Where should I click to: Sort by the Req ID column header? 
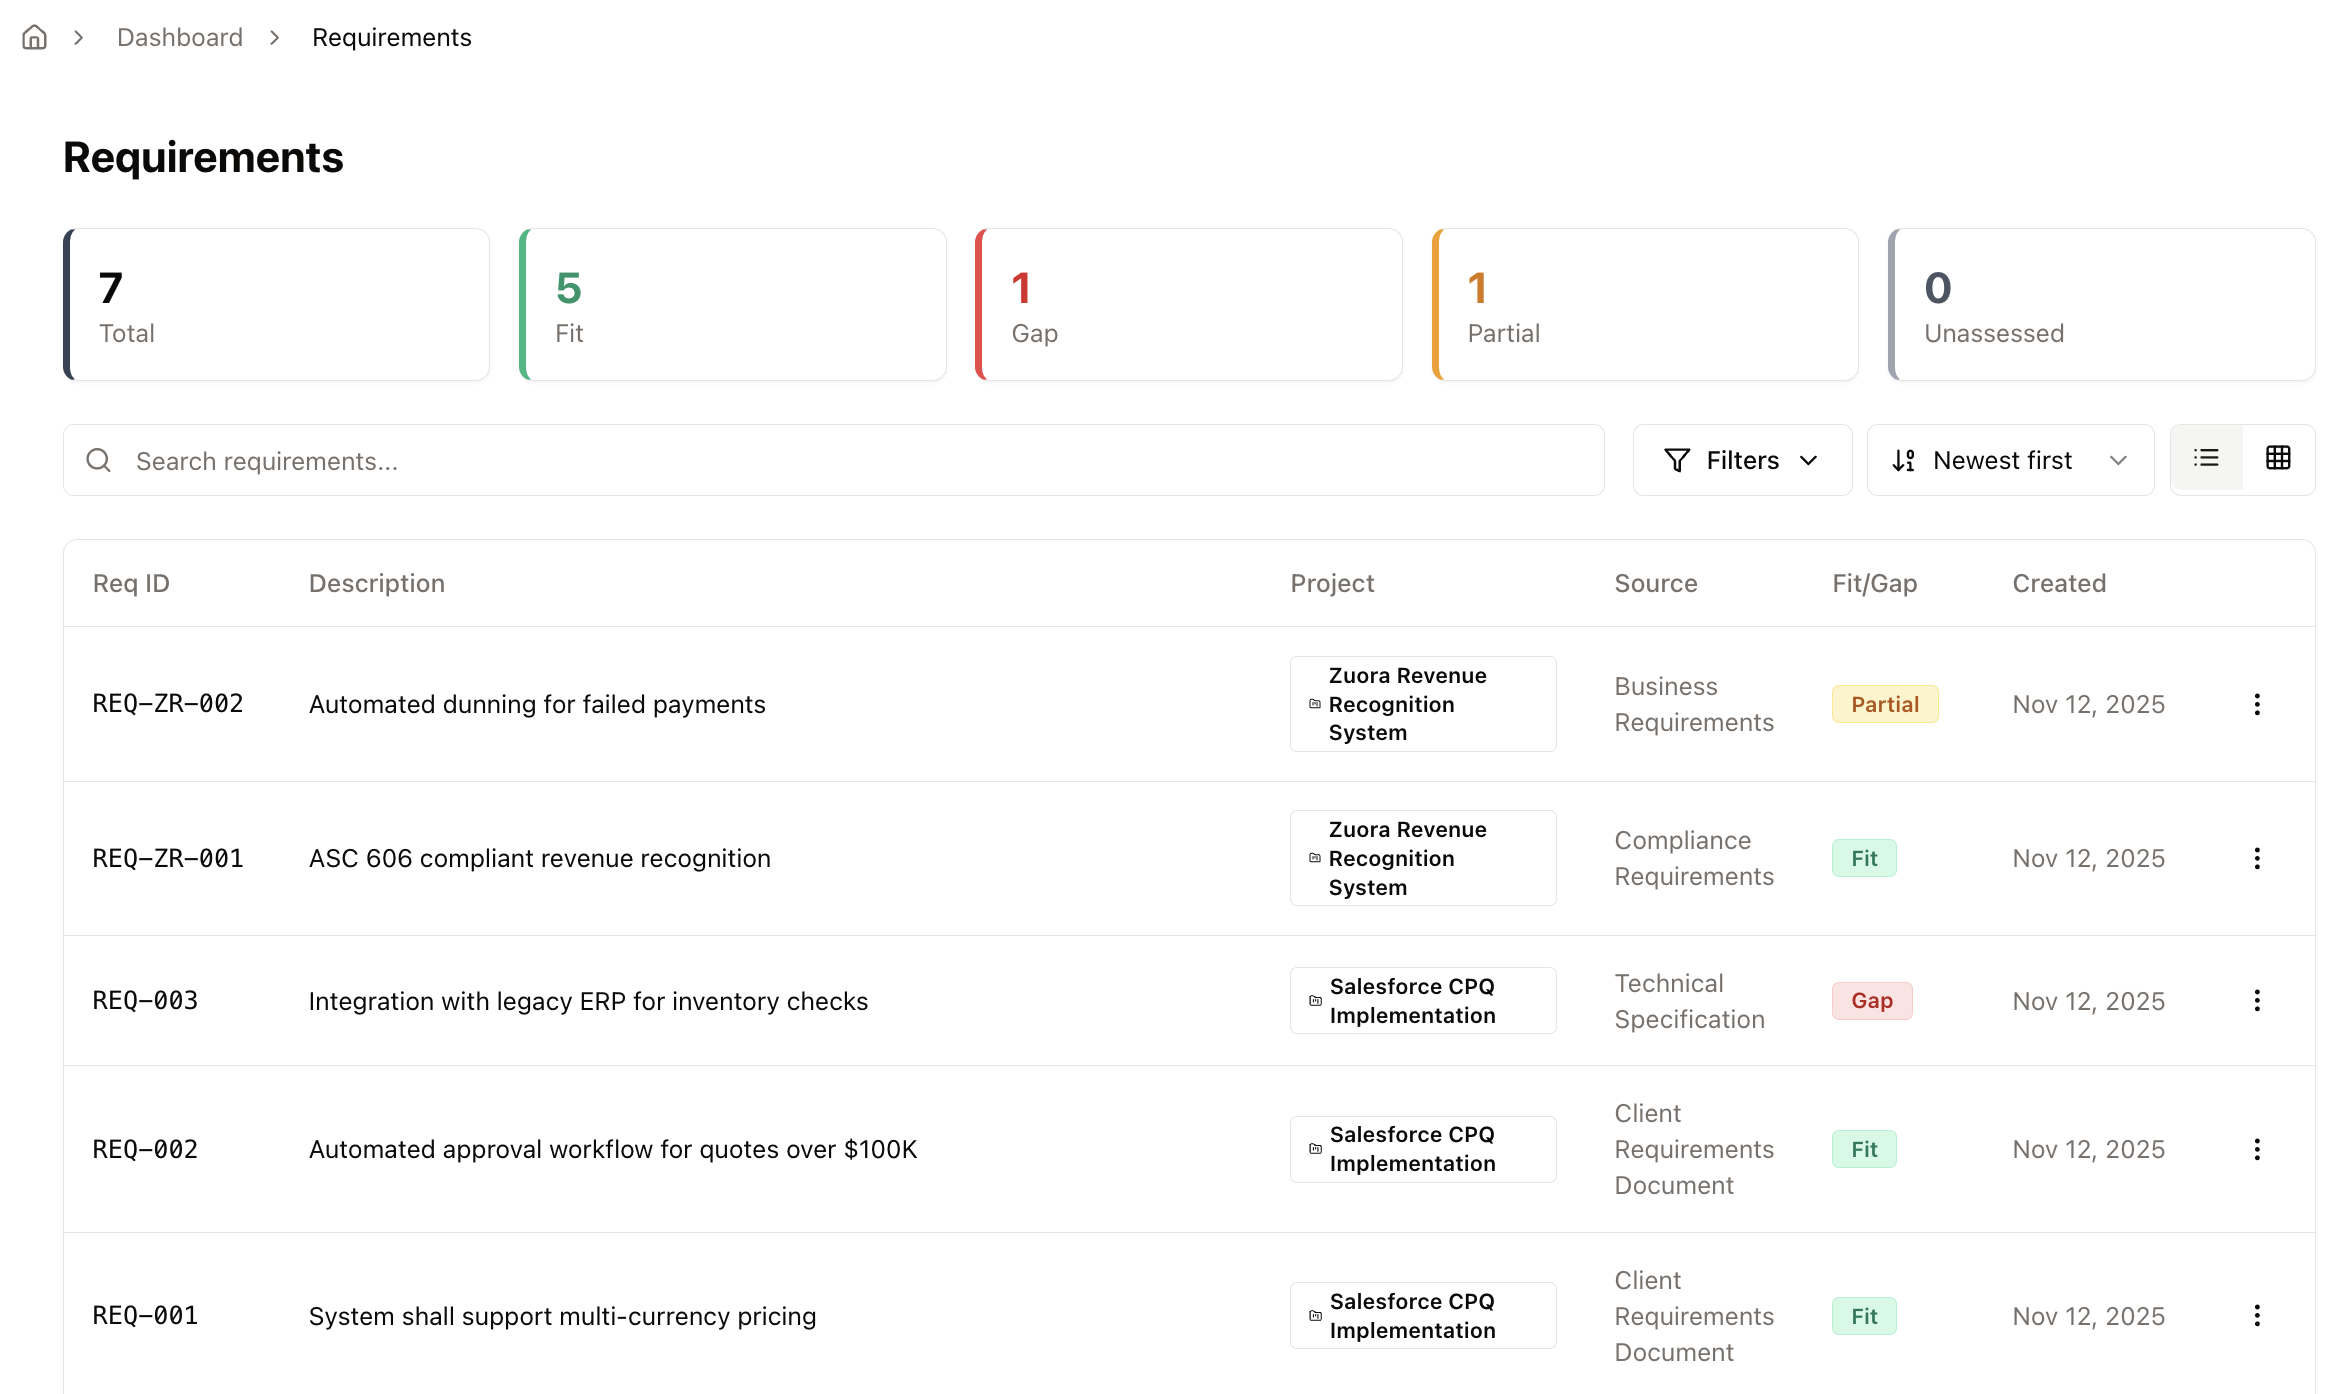pyautogui.click(x=131, y=583)
